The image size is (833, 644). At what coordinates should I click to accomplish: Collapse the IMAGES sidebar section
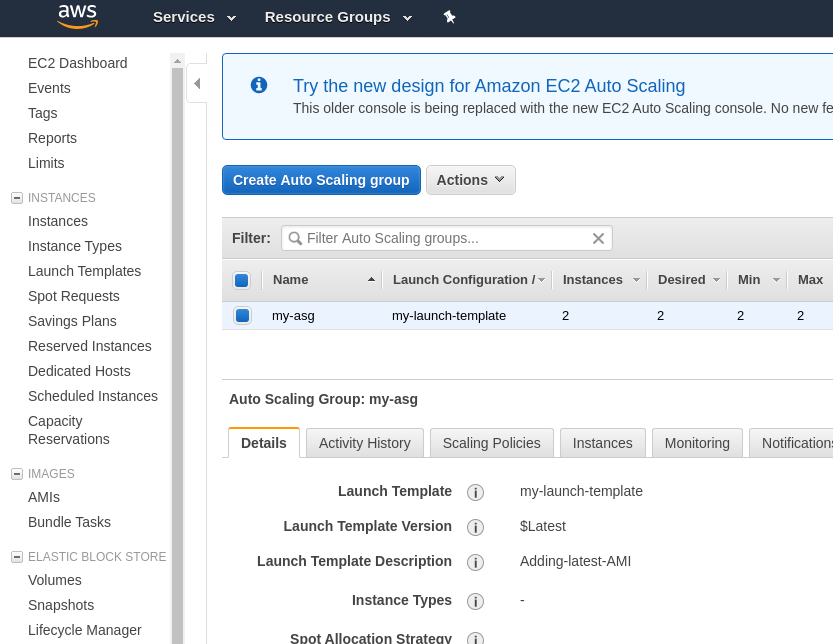(x=17, y=473)
